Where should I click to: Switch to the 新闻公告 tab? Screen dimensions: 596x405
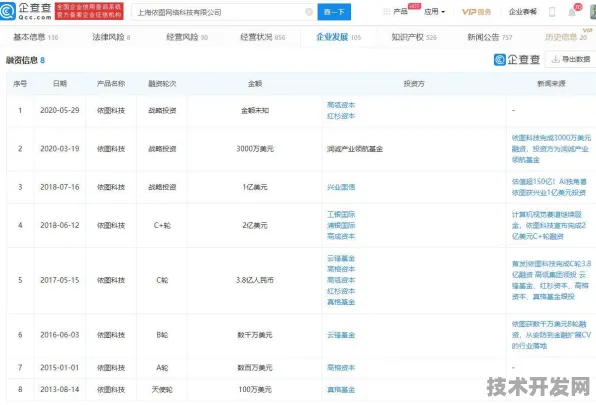pos(490,37)
